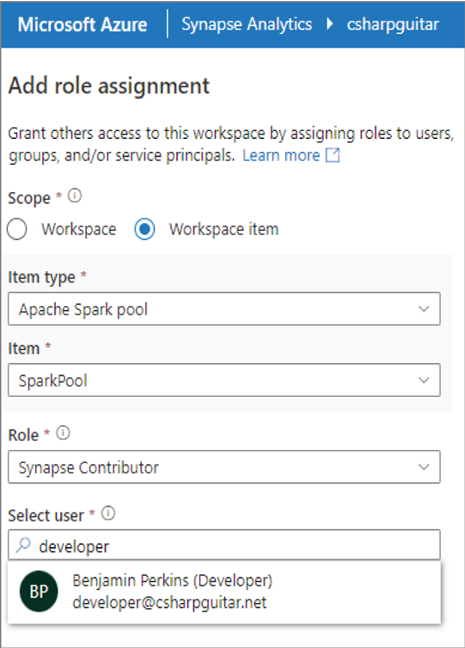Click the Scope info icon

[75, 195]
